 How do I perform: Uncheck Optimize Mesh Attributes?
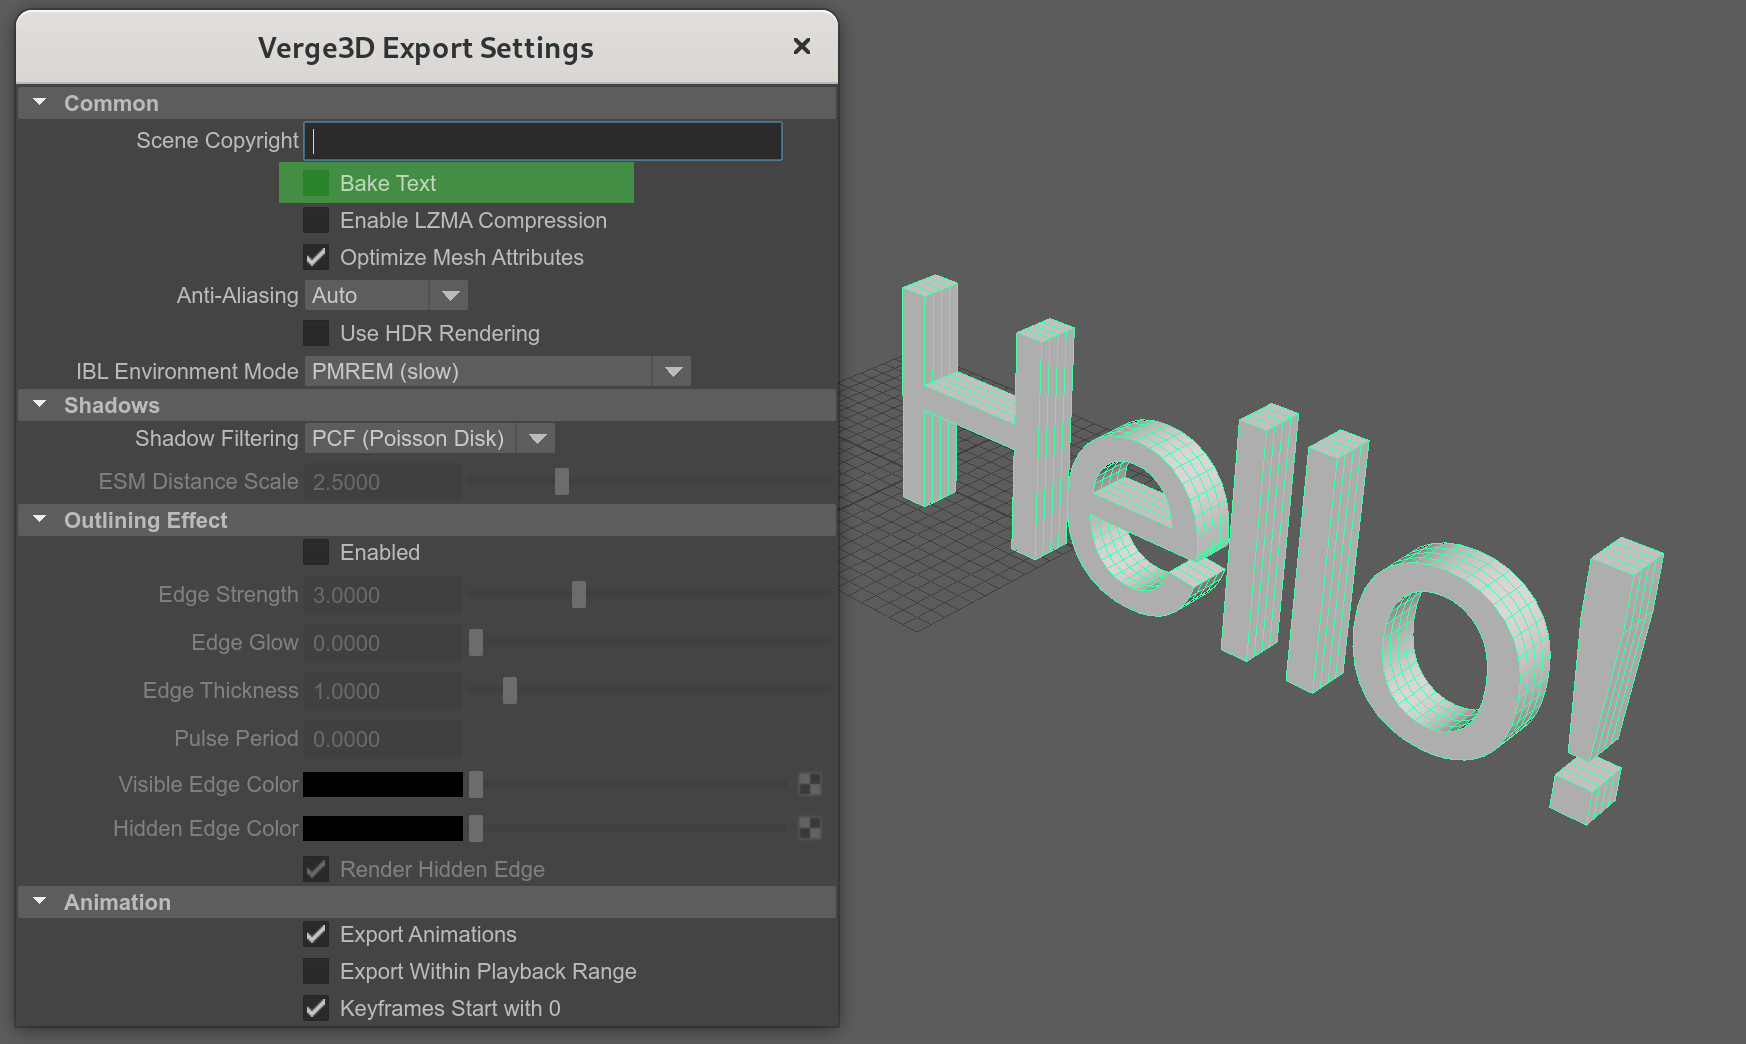pyautogui.click(x=316, y=257)
